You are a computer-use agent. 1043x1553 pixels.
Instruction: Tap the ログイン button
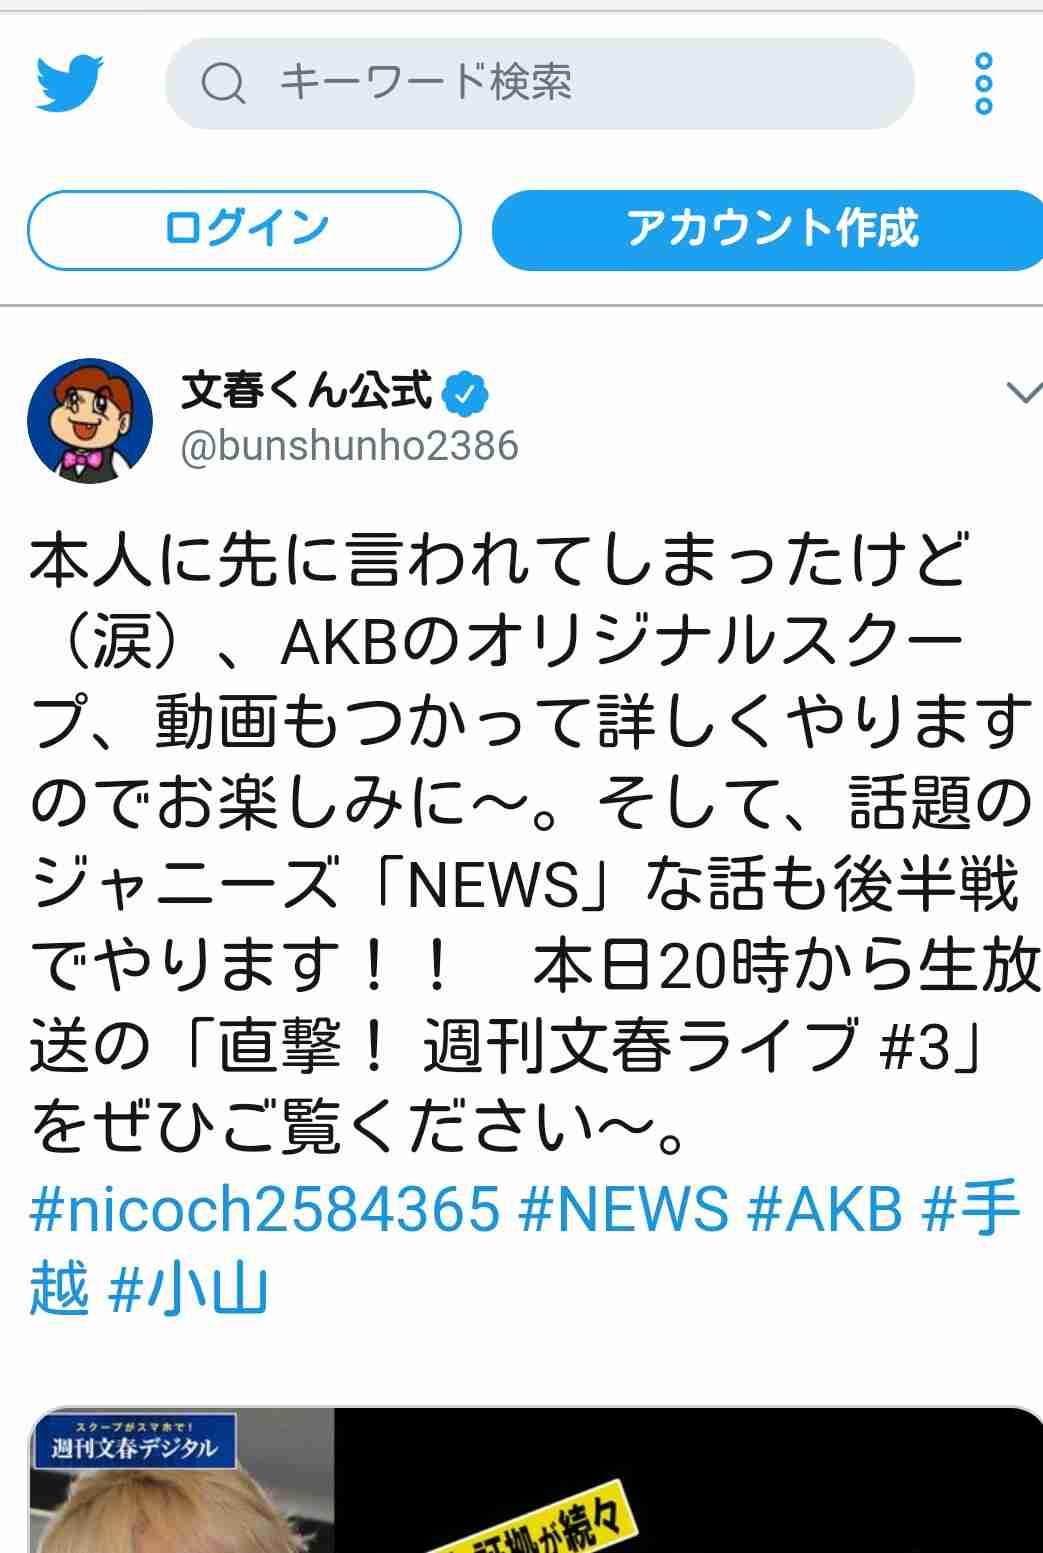click(244, 230)
